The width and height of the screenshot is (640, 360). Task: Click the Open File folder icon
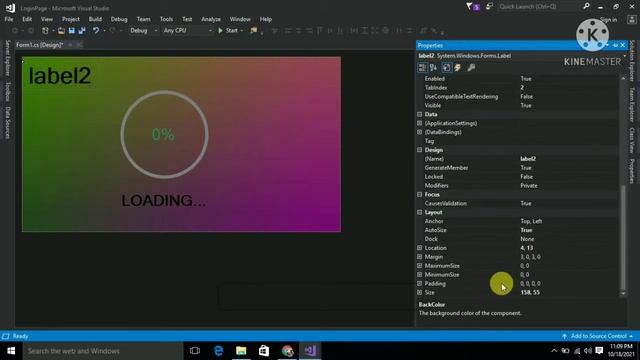pos(61,31)
